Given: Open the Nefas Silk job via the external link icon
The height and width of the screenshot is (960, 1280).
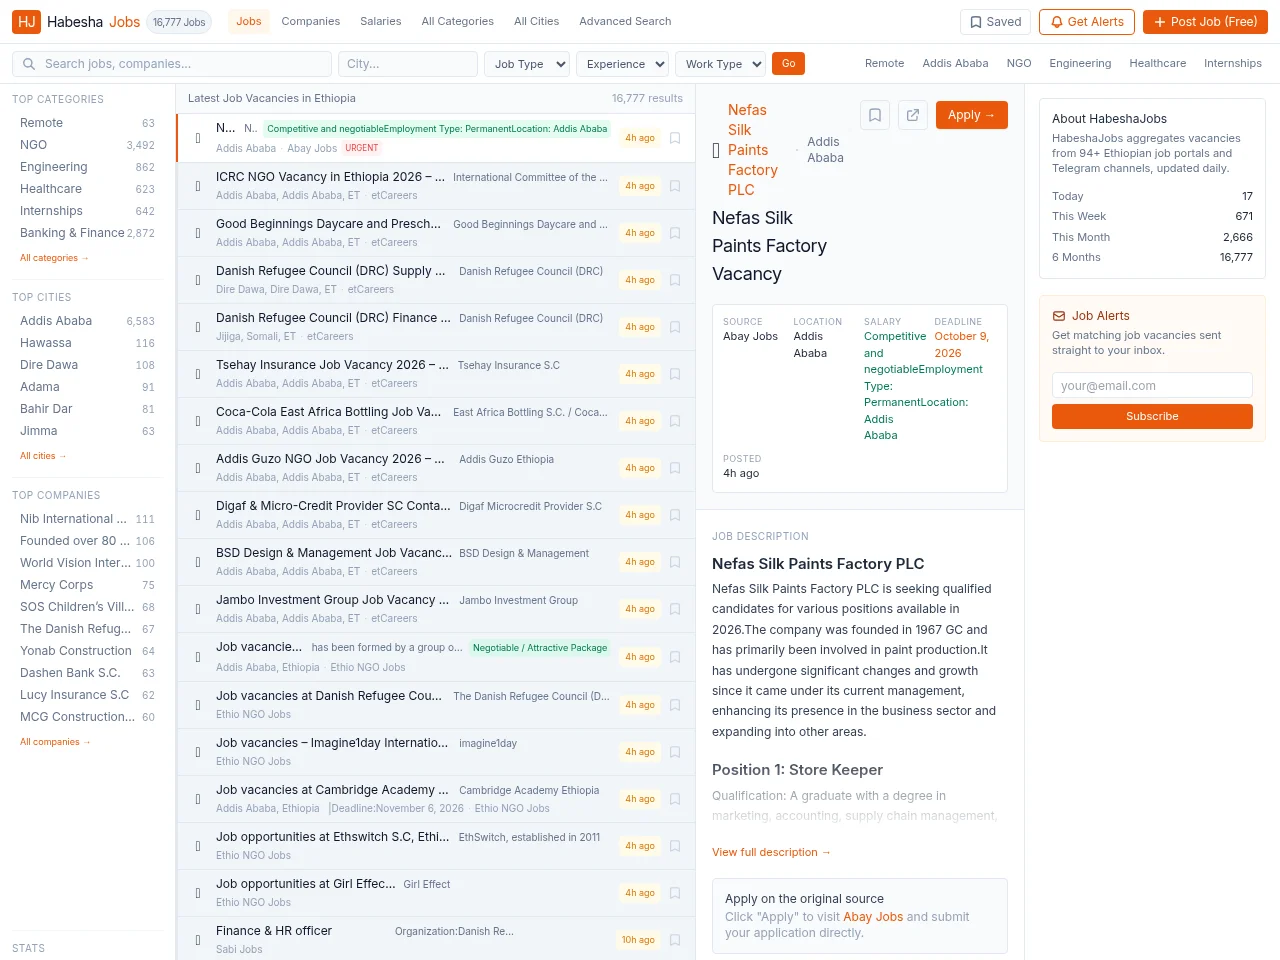Looking at the screenshot, I should point(913,115).
